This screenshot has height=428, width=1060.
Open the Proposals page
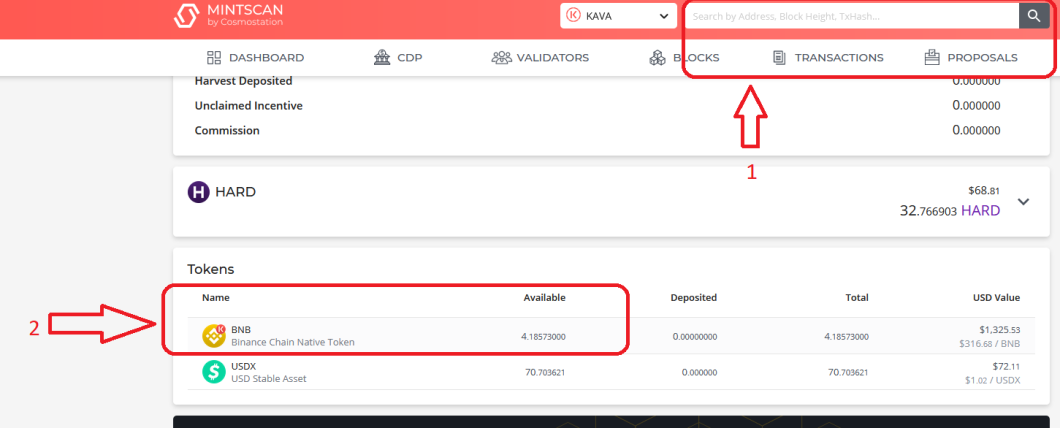[971, 57]
